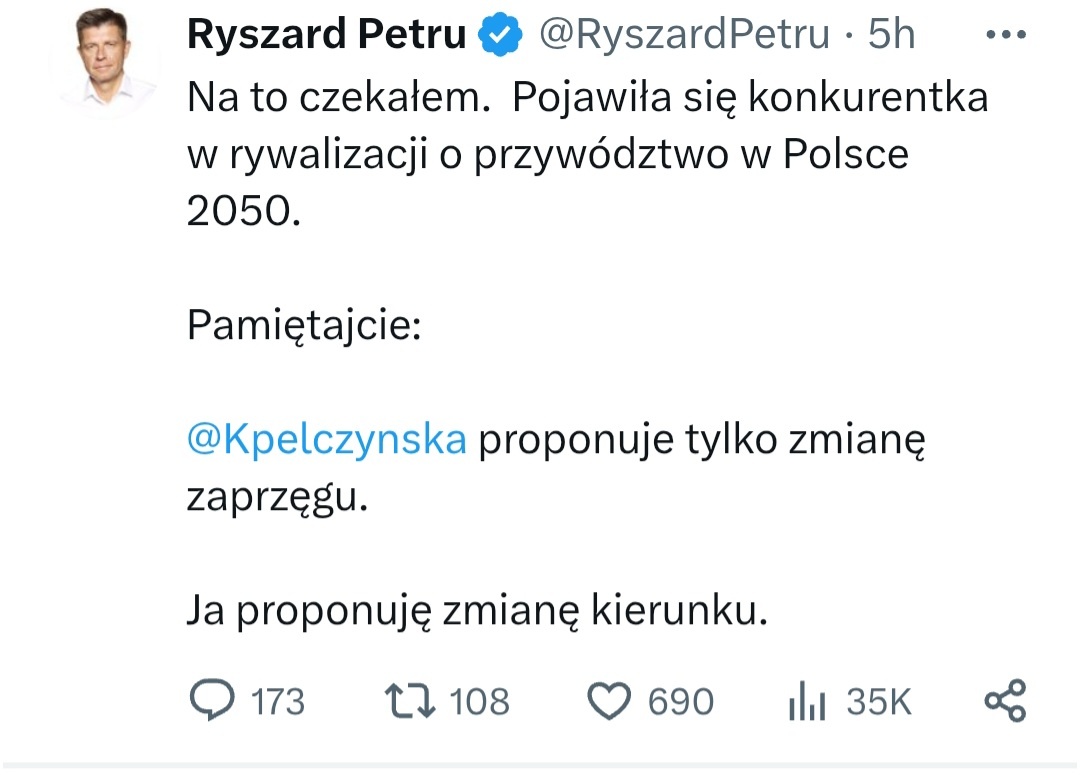Click the display name Ryszard Petru
Image resolution: width=1080 pixels, height=777 pixels.
[x=326, y=36]
